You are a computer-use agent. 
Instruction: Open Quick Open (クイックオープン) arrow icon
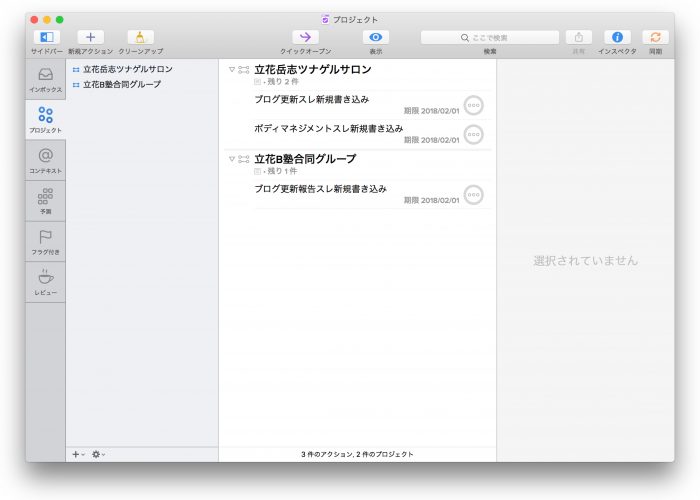pyautogui.click(x=305, y=37)
